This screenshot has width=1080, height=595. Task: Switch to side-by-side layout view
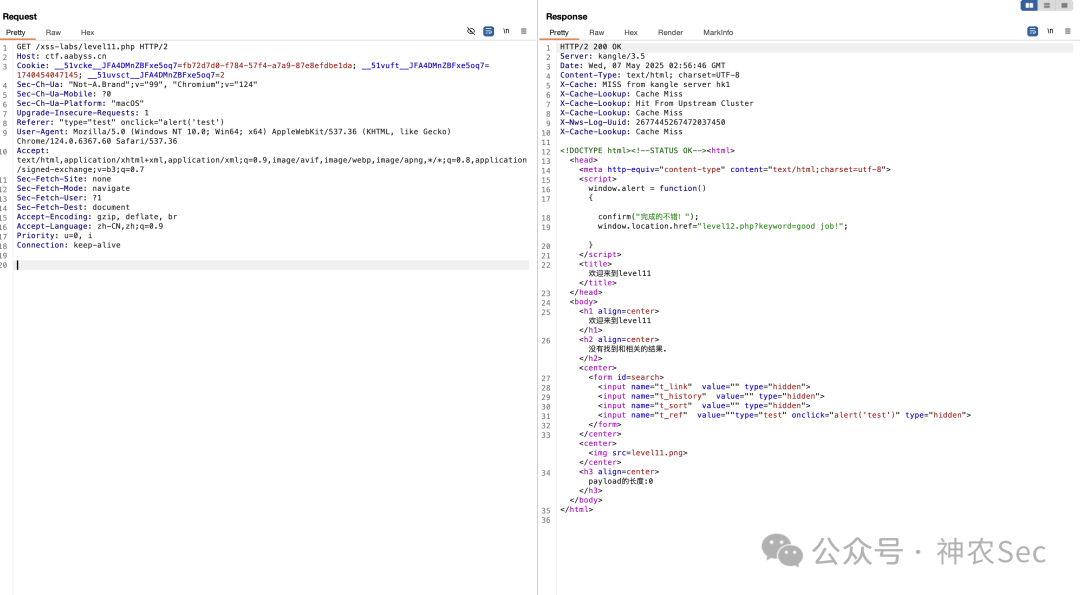click(x=1029, y=5)
